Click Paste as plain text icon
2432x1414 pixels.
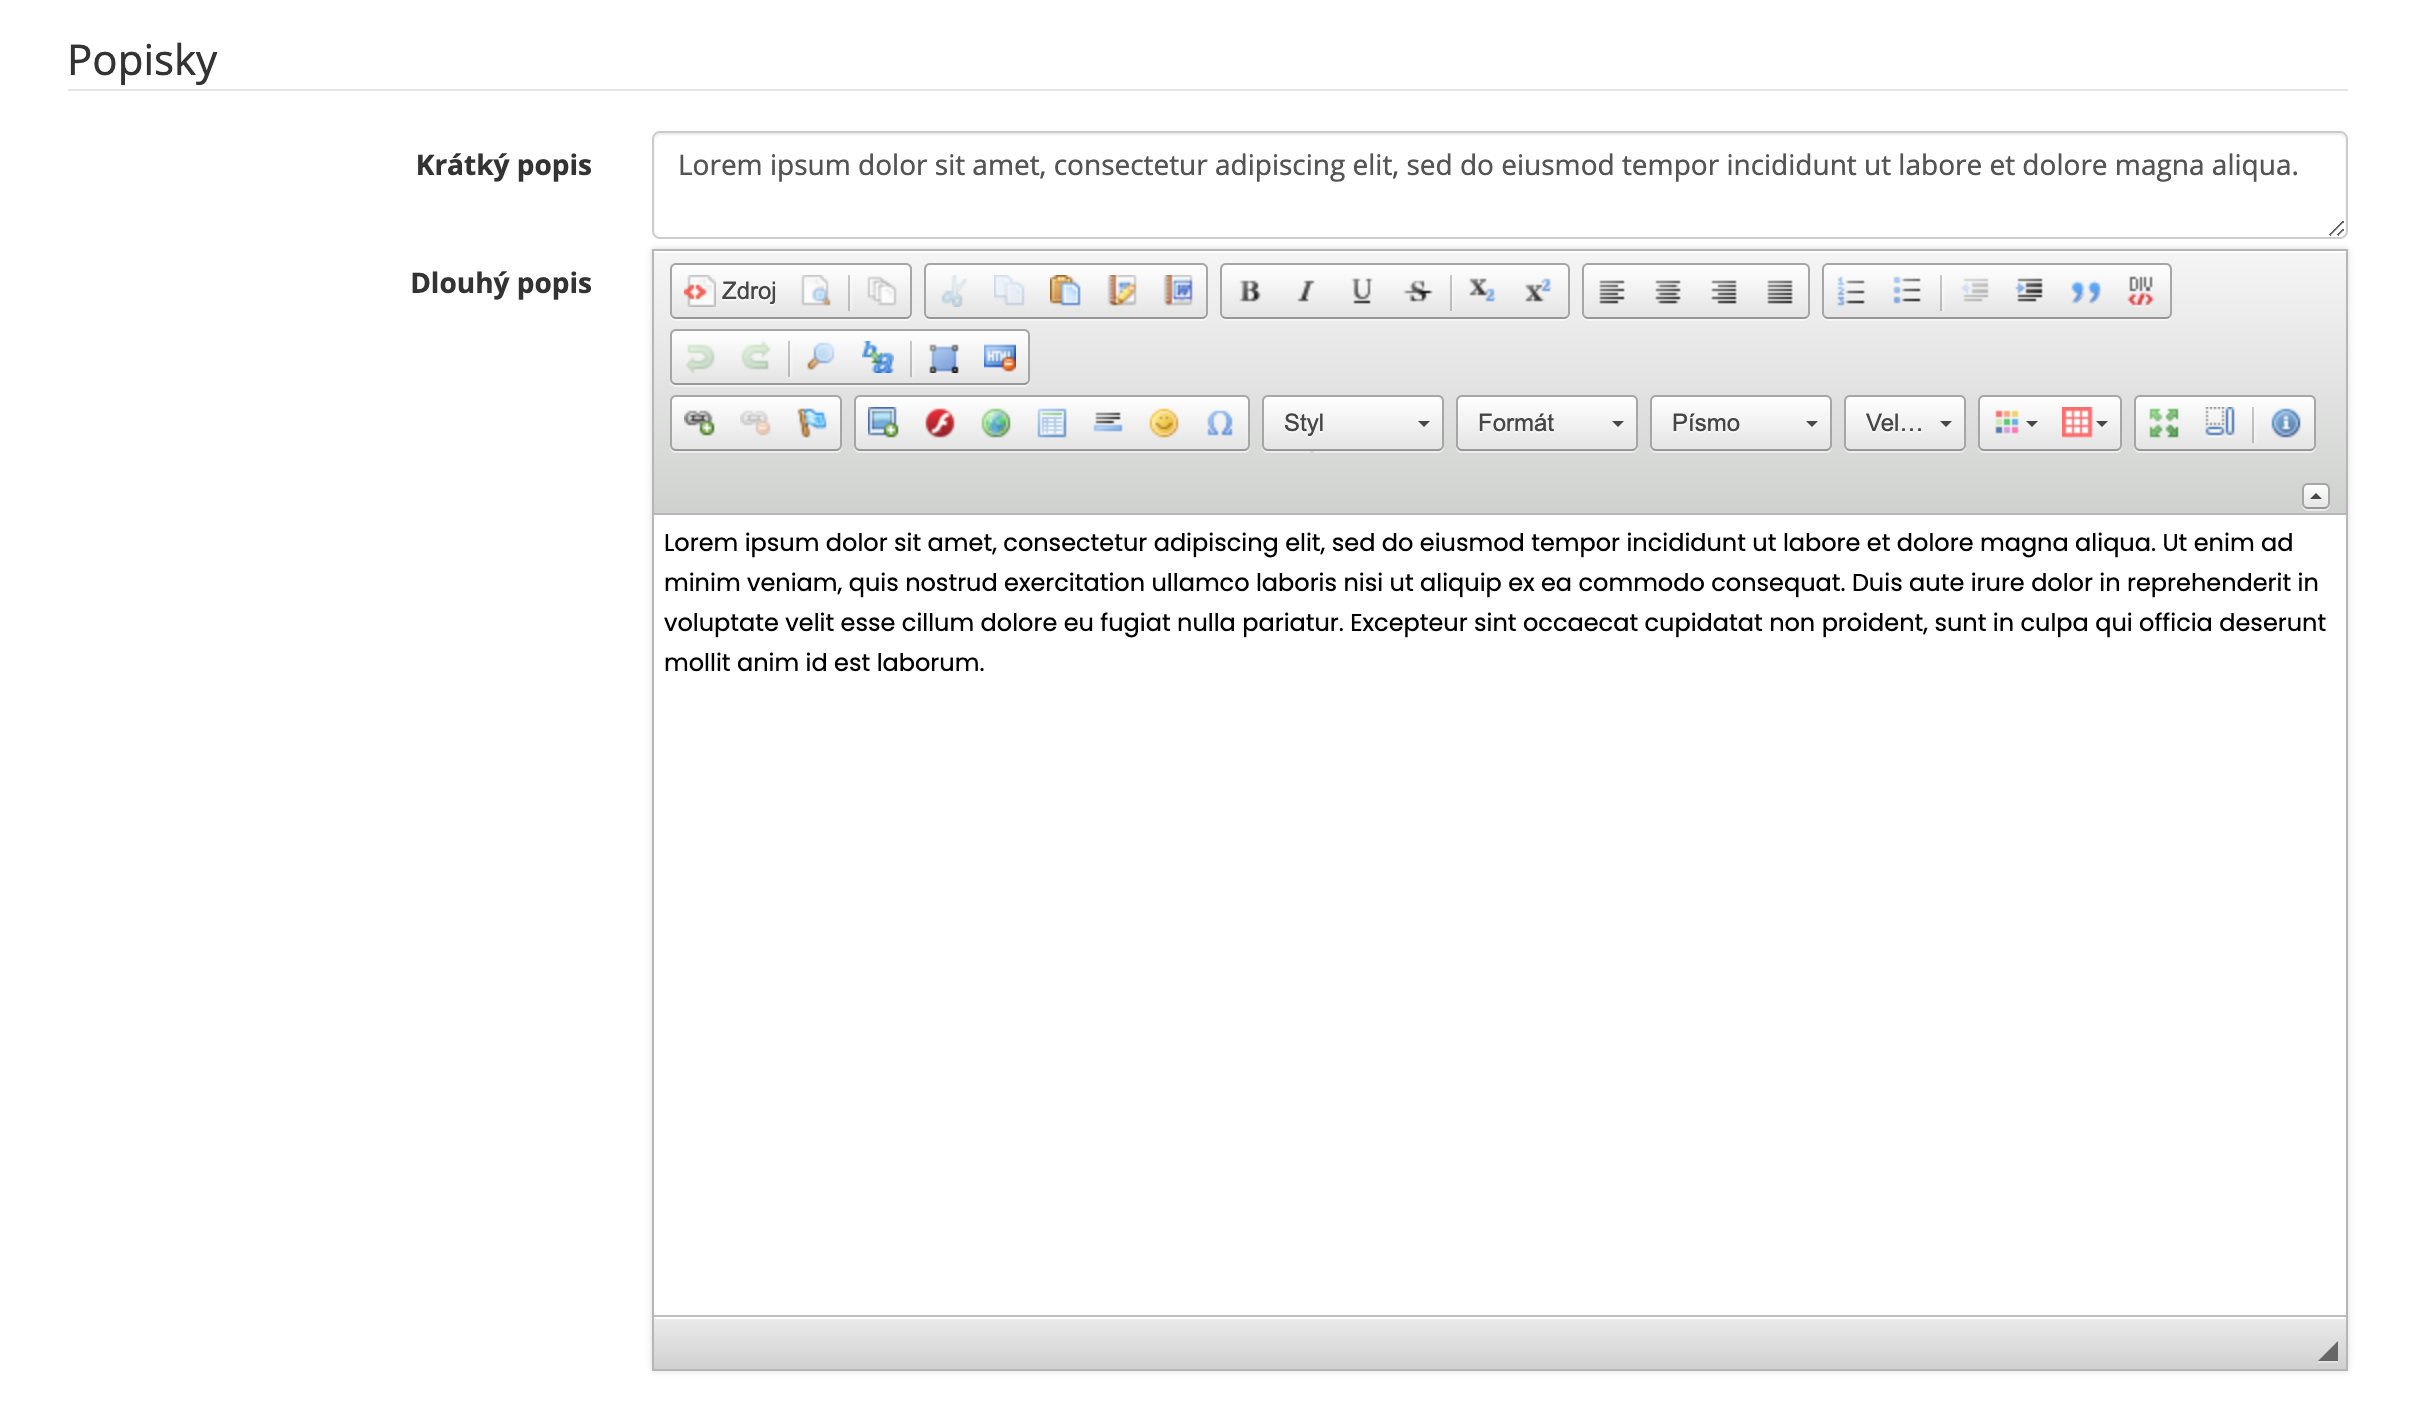[1122, 291]
